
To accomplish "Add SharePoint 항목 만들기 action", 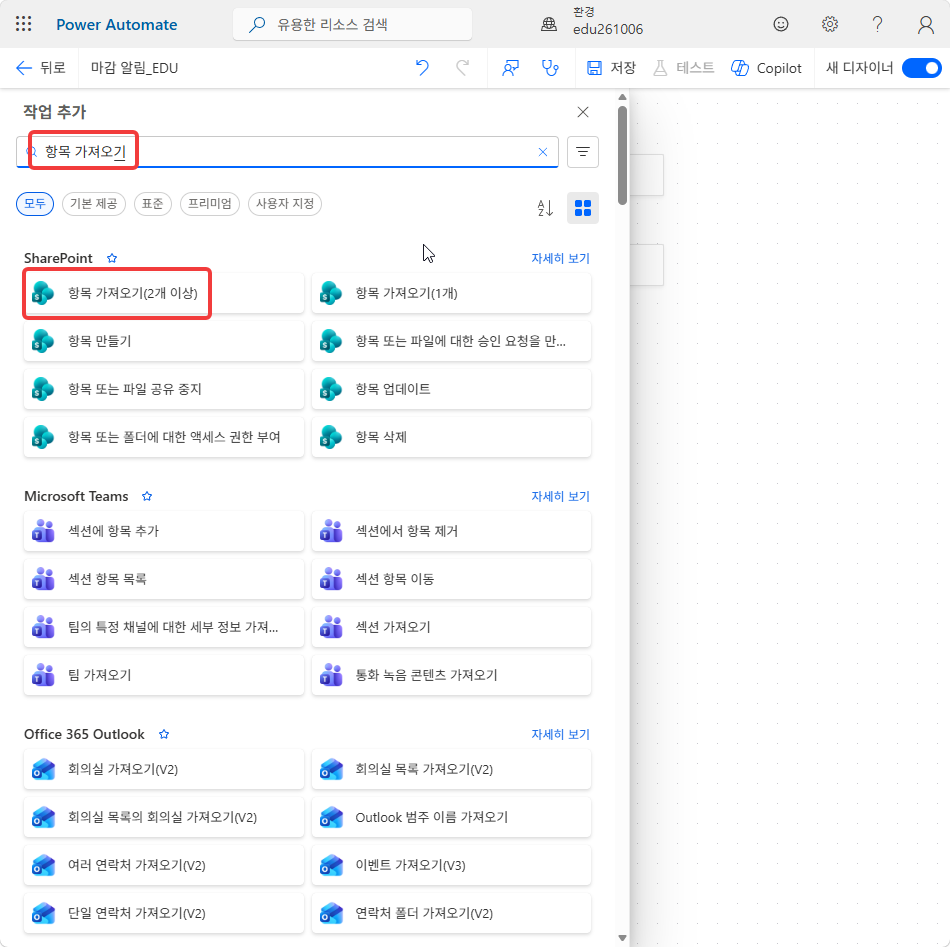I will tap(164, 341).
